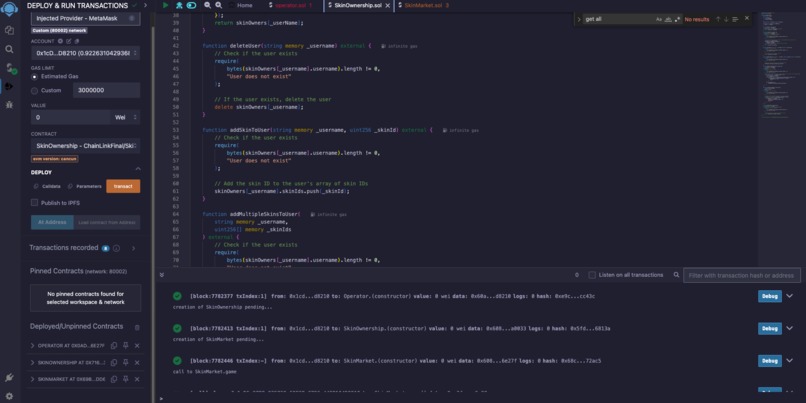This screenshot has height=403, width=806.
Task: Remove the OPERATOR deployed contract
Action: point(137,345)
